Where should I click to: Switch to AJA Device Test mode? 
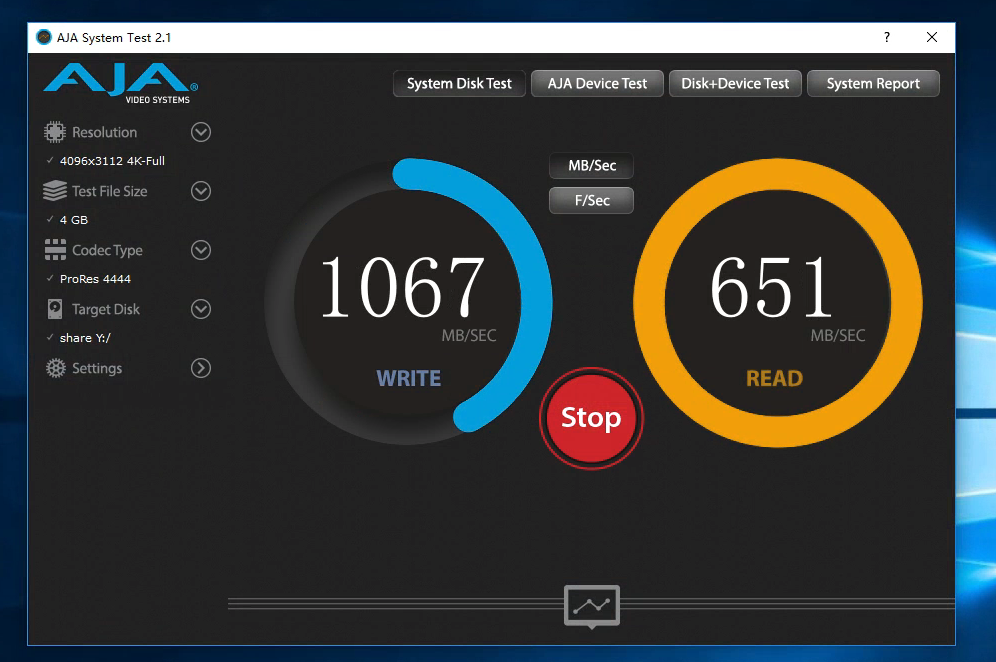point(597,83)
